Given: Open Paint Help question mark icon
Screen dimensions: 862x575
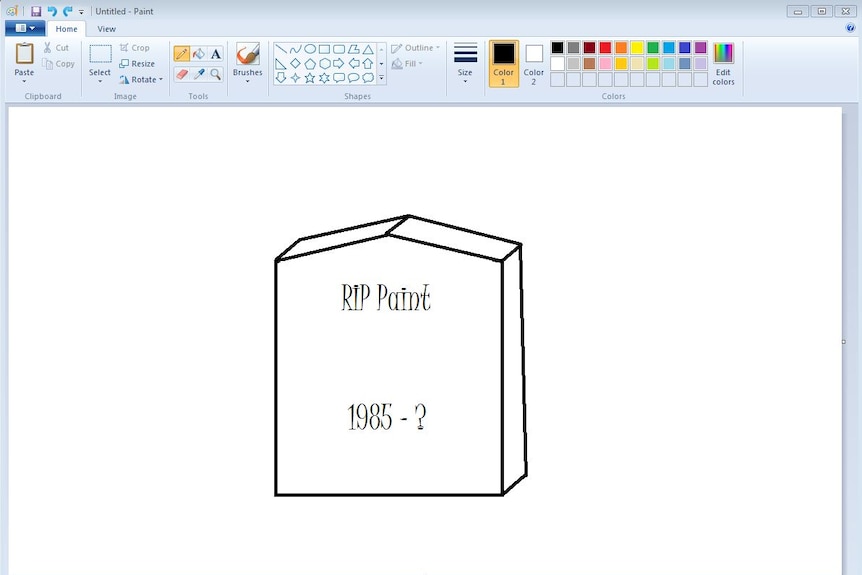Looking at the screenshot, I should [851, 28].
